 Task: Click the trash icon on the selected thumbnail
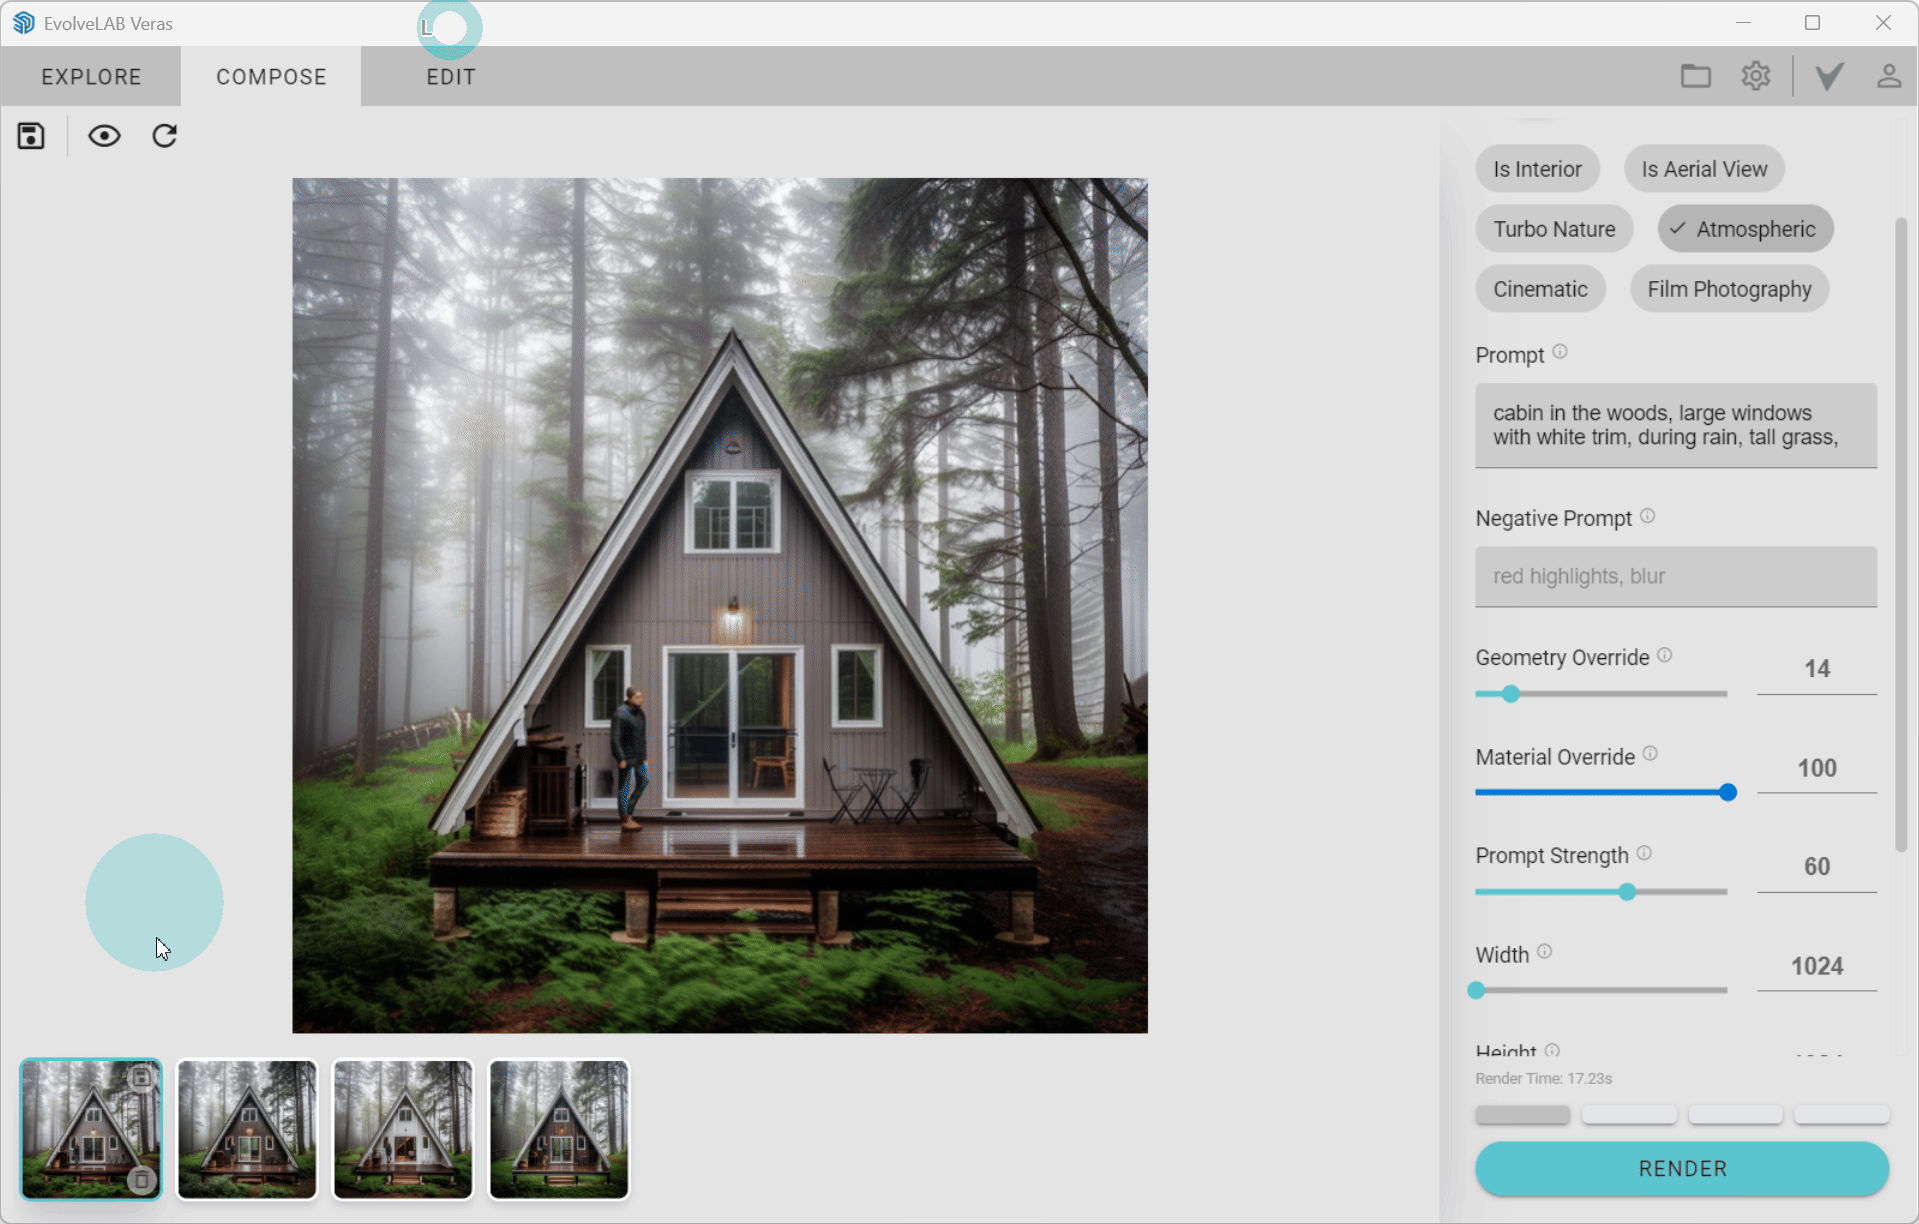coord(141,1181)
